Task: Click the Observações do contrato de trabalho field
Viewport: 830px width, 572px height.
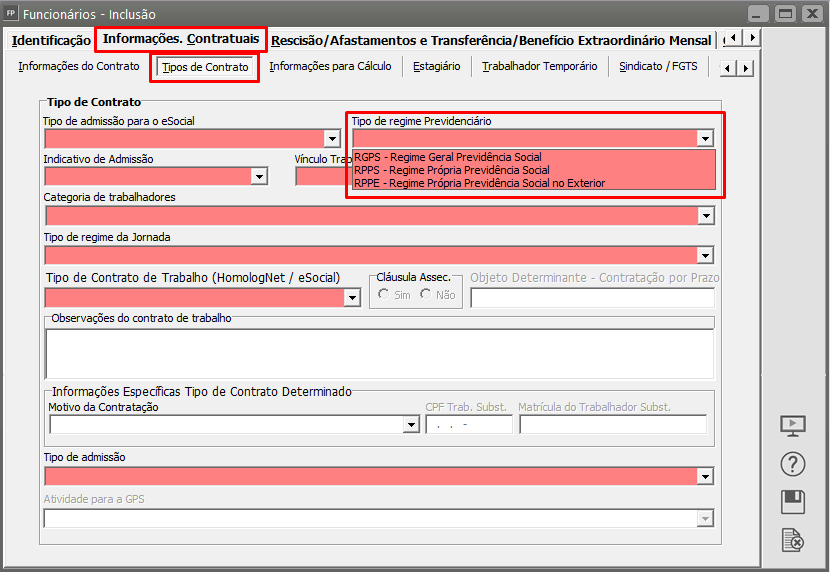Action: [379, 354]
